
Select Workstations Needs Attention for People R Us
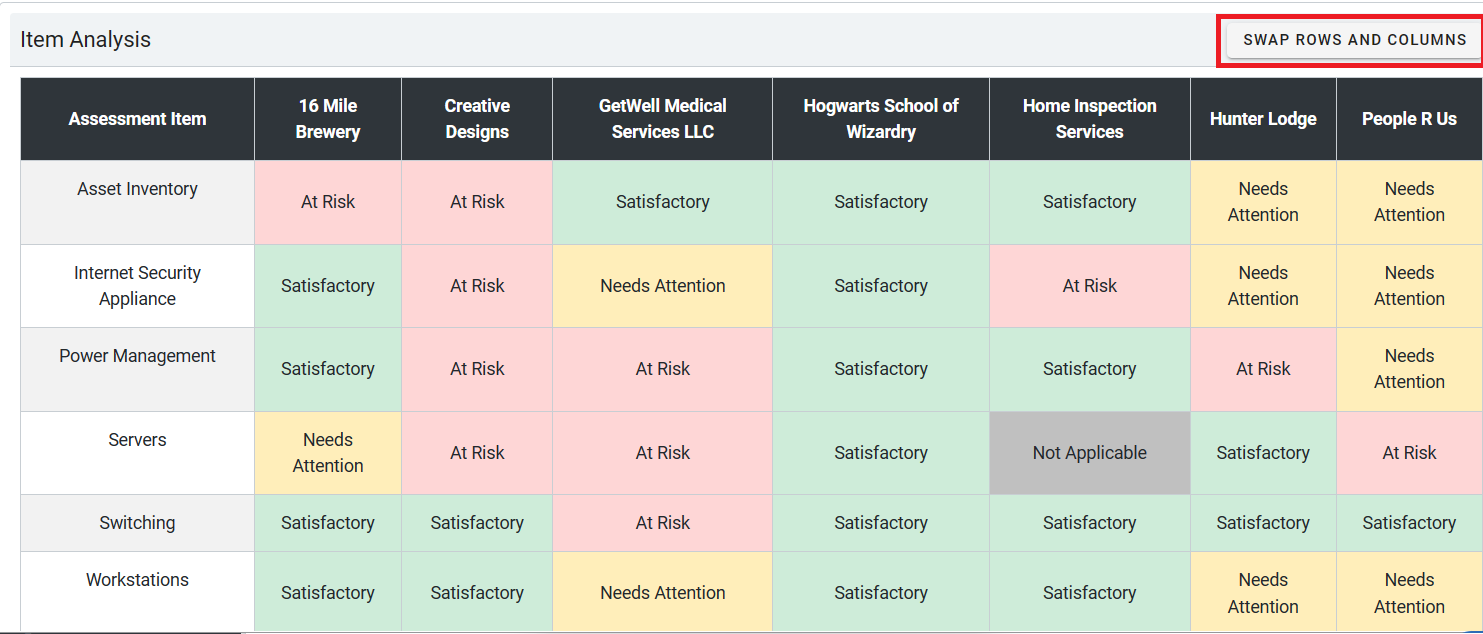(1410, 592)
